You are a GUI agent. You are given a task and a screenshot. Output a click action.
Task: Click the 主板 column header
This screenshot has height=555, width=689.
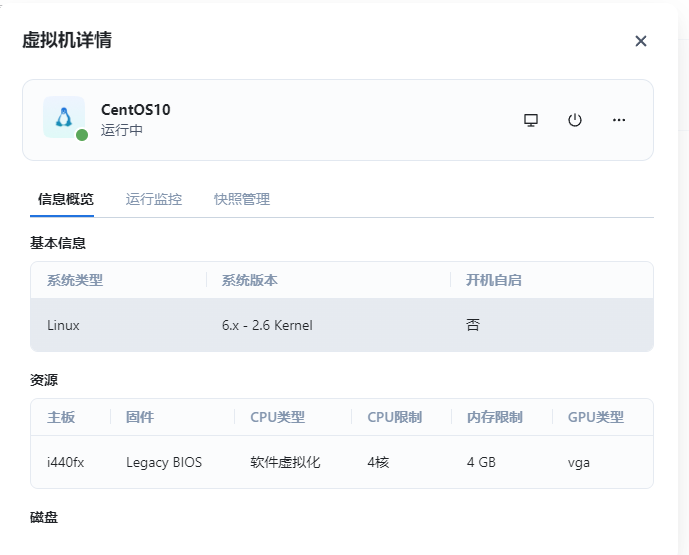(61, 417)
